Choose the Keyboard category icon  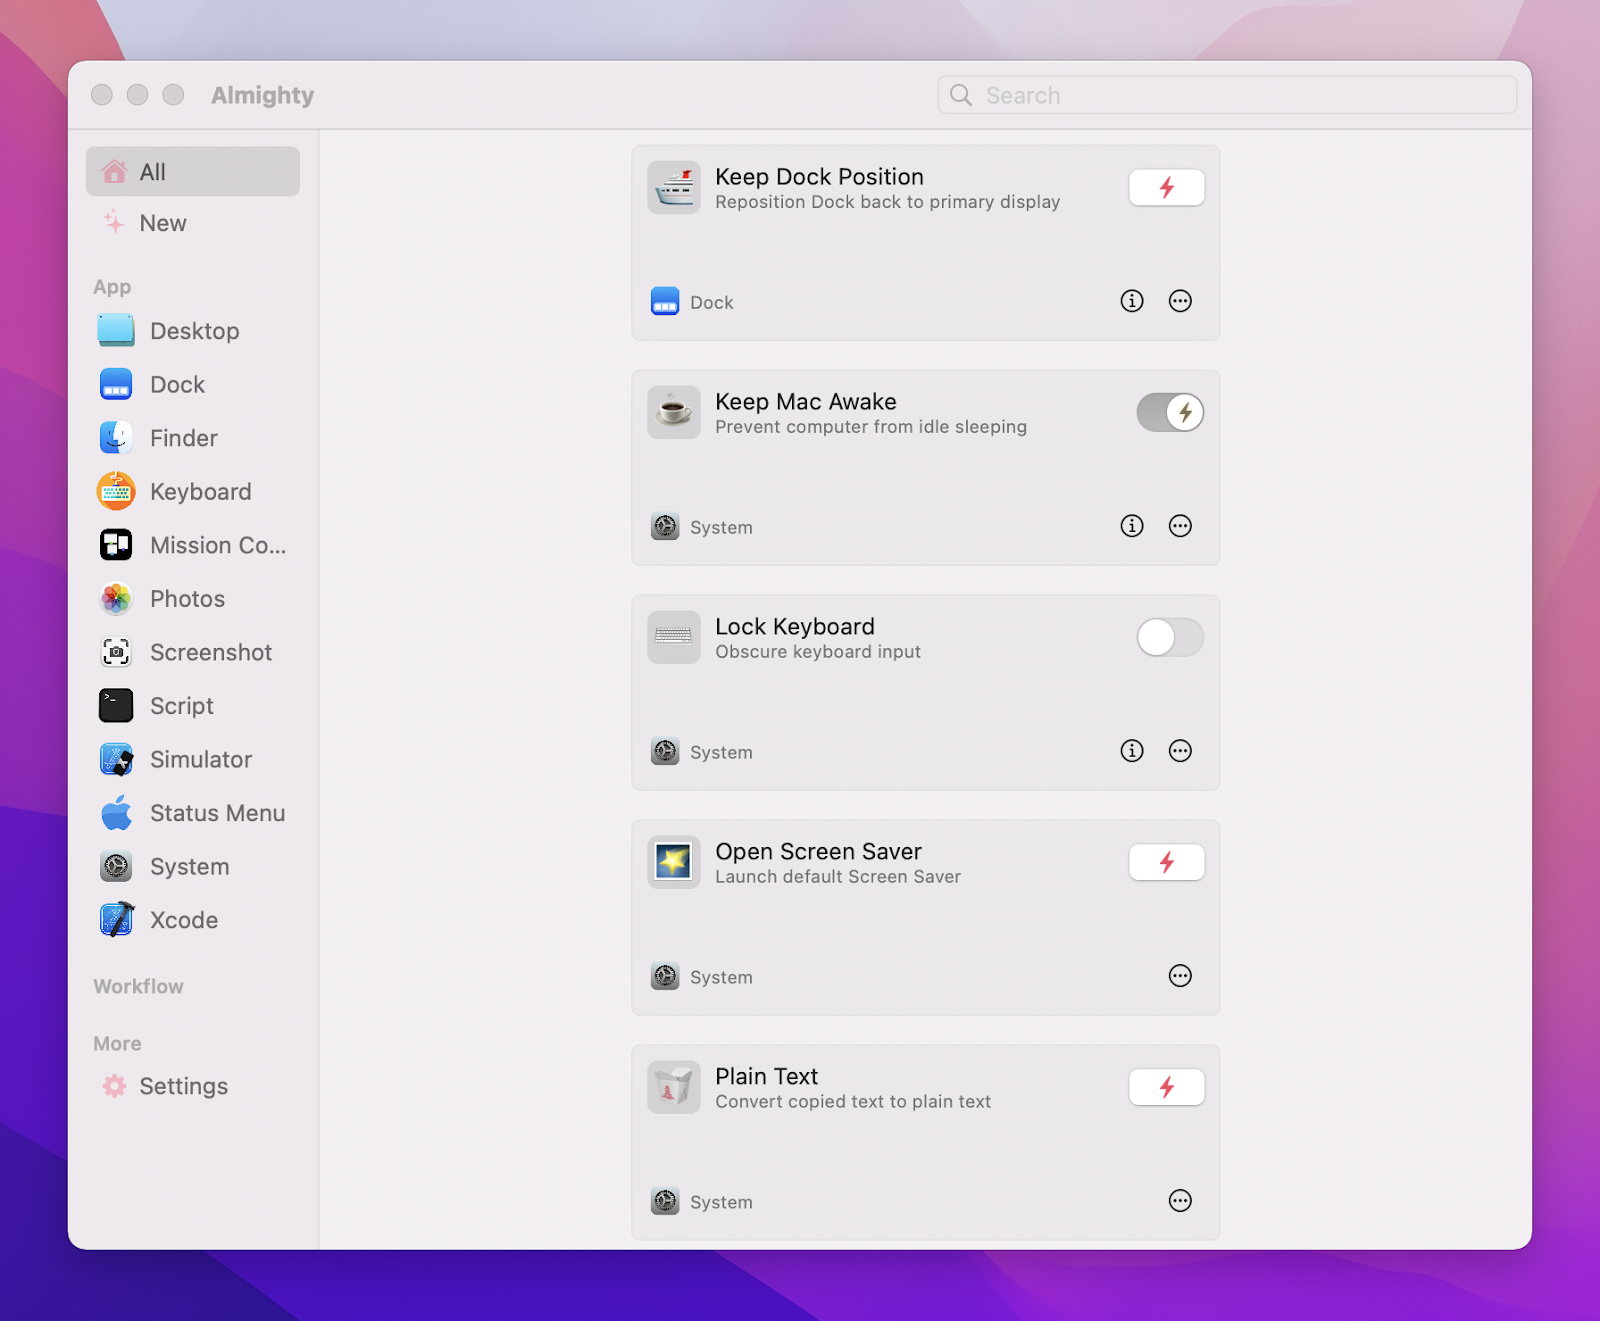point(116,492)
